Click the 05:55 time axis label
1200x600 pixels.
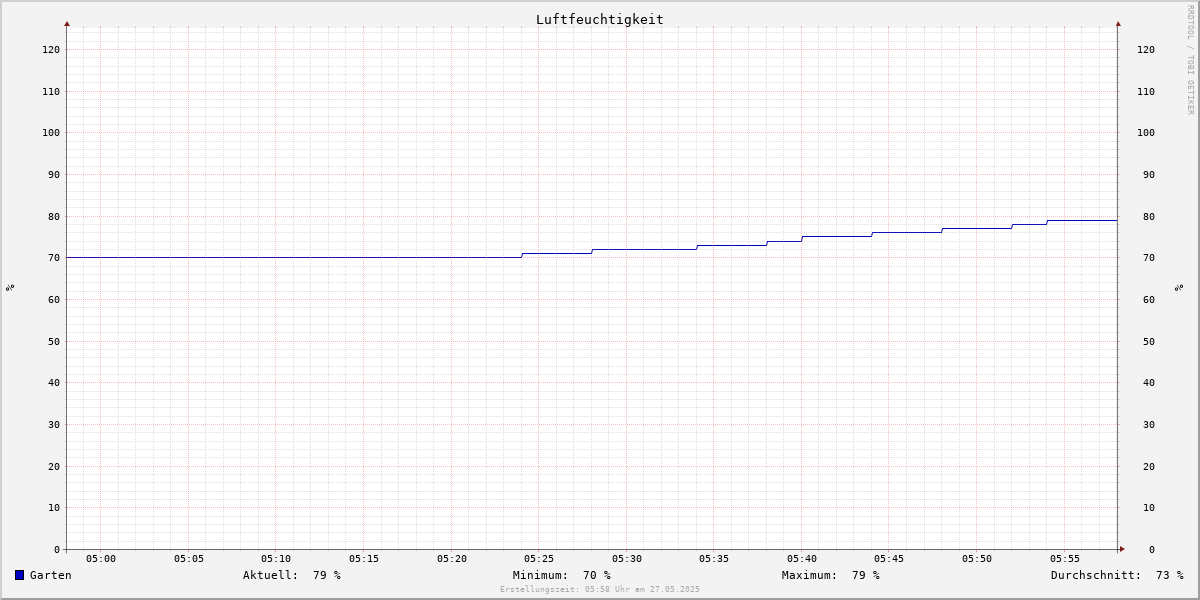[1065, 559]
